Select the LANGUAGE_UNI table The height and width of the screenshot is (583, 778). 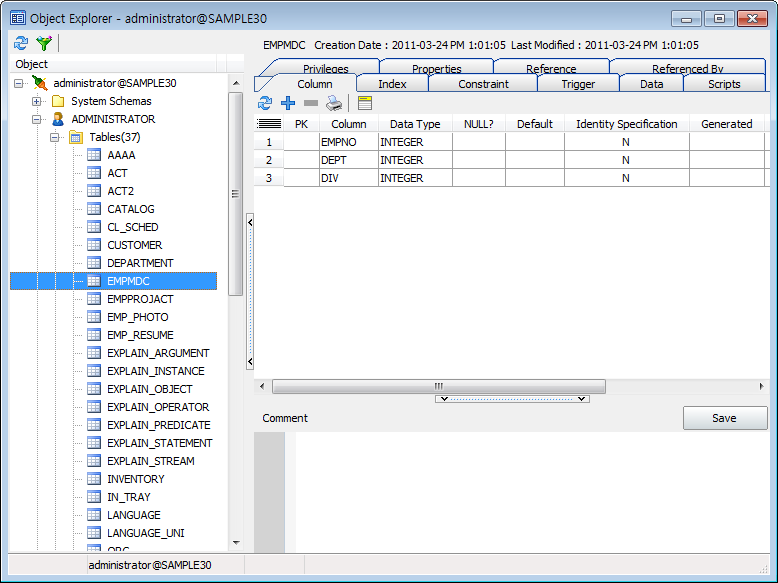(x=146, y=533)
